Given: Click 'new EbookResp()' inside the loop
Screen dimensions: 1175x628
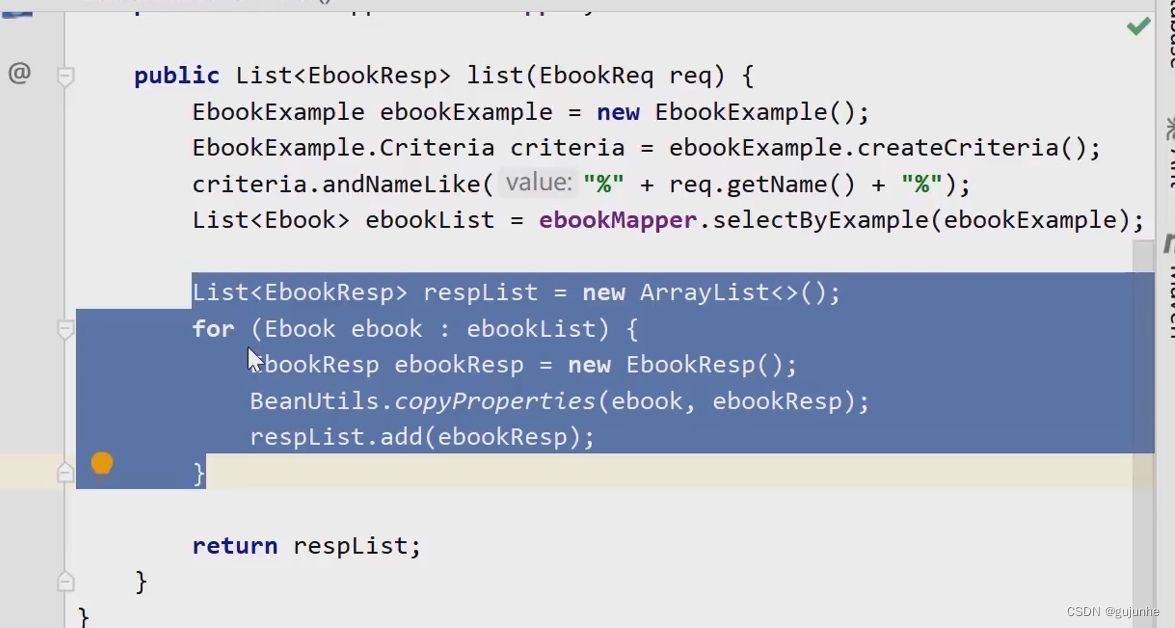Looking at the screenshot, I should pos(675,365).
